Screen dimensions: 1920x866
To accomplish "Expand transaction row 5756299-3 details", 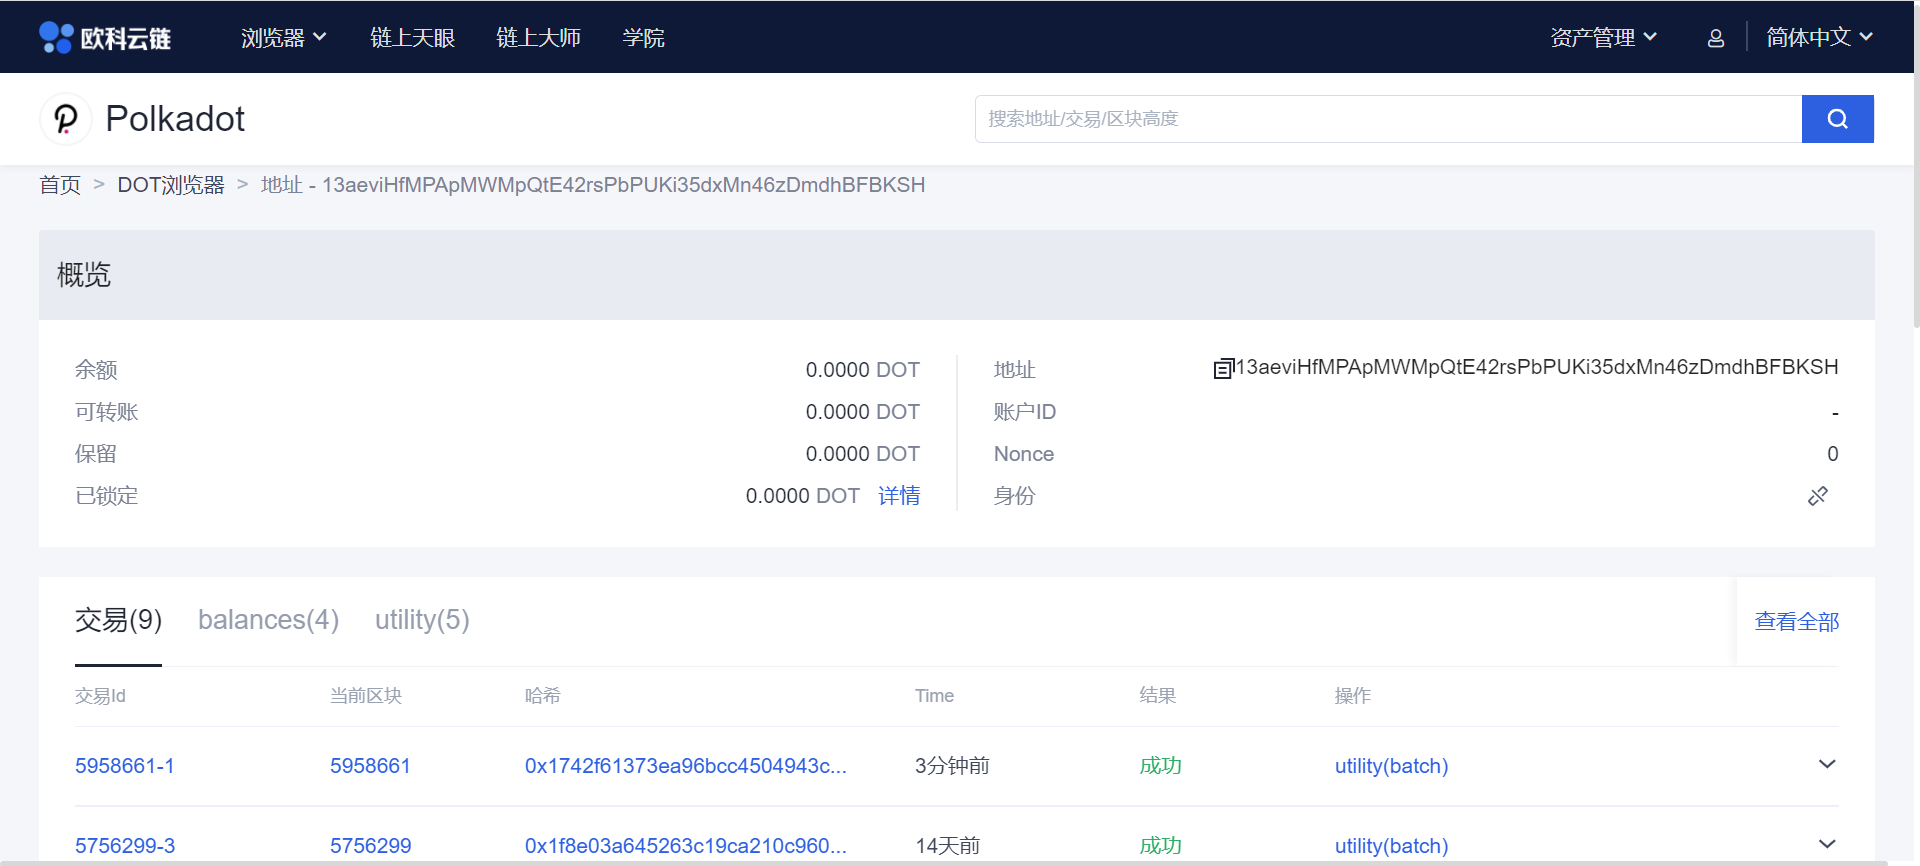I will coord(1827,844).
